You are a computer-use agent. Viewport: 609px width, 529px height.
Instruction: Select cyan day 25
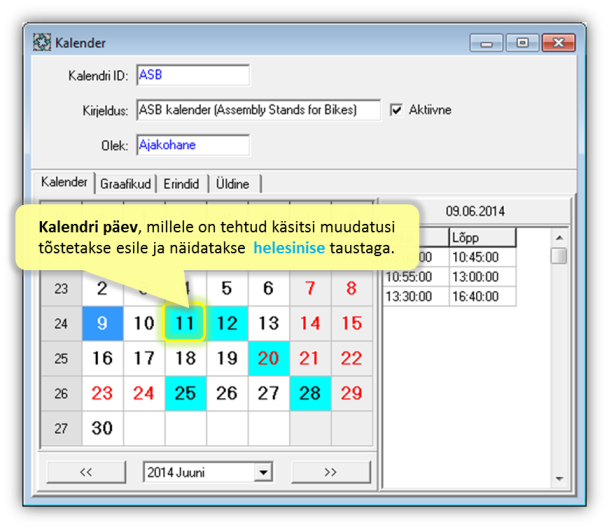(186, 393)
